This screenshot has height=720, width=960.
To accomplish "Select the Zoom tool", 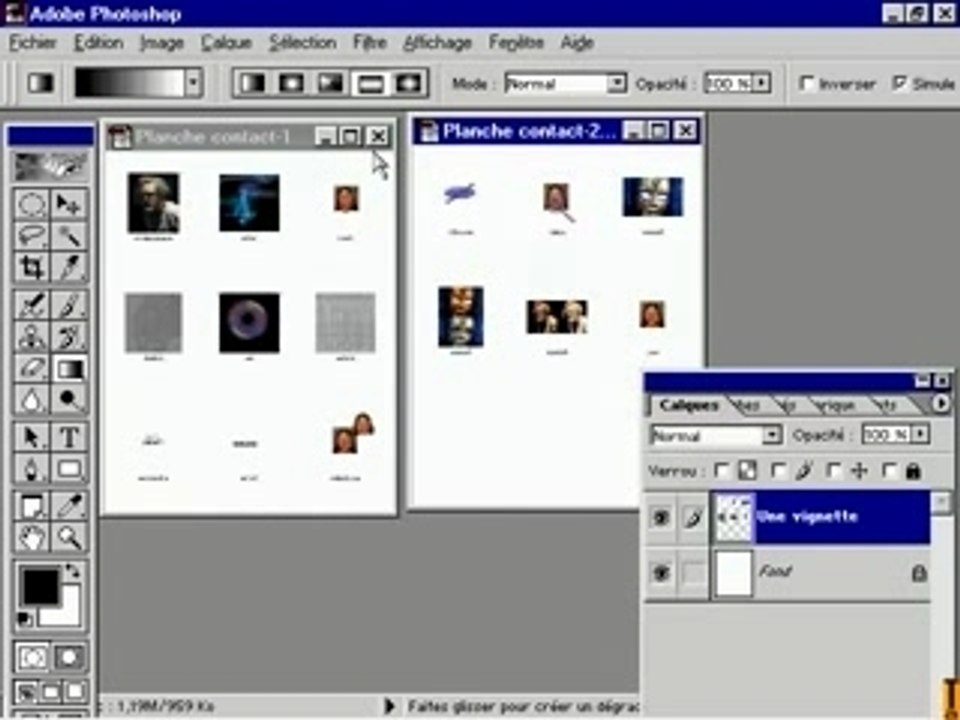I will [x=69, y=538].
